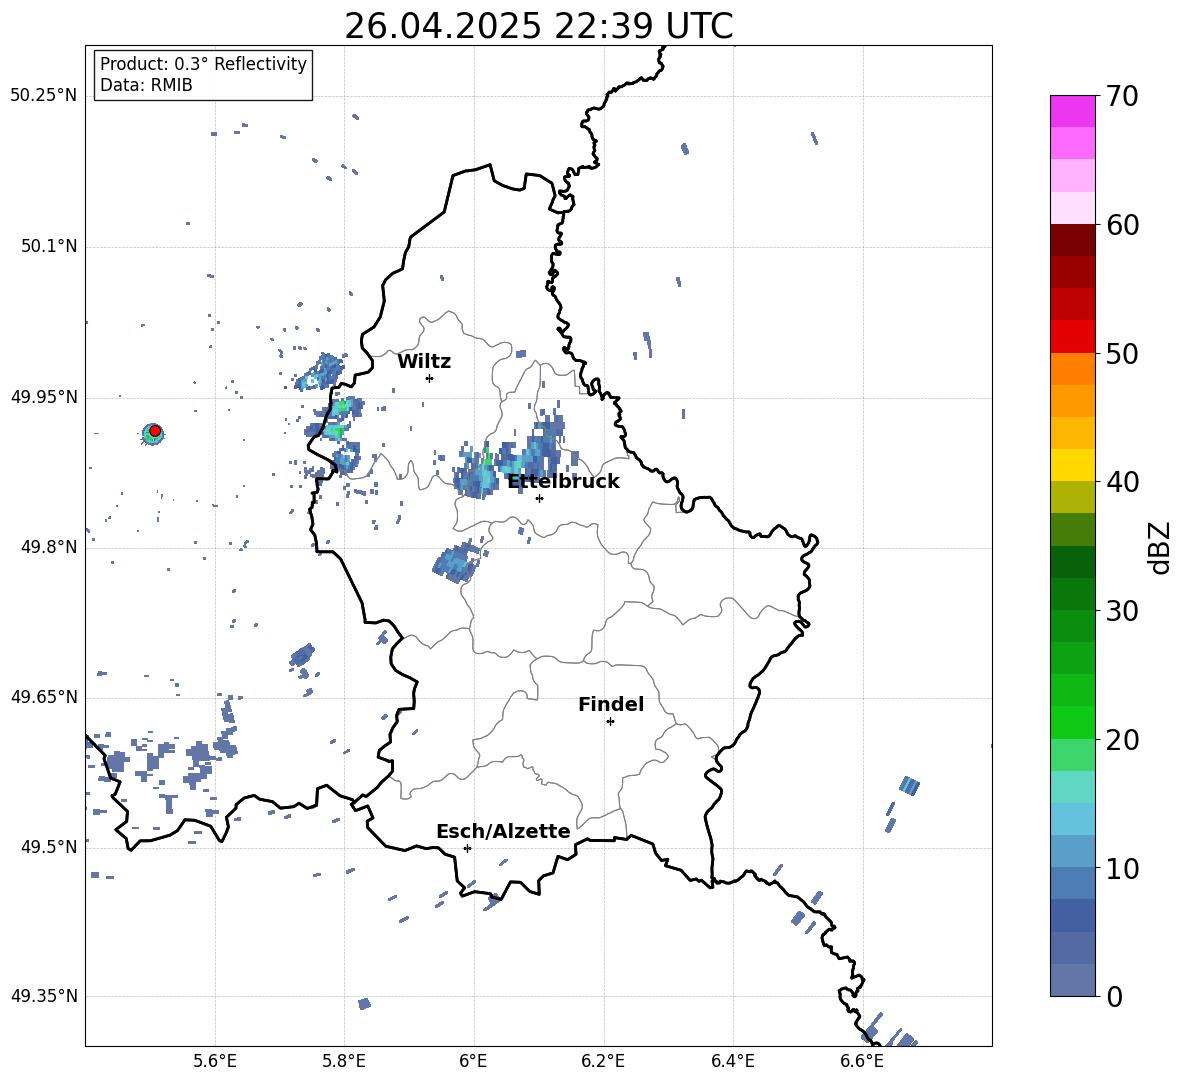This screenshot has height=1081, width=1184.
Task: Click the dBZ colorbar axis label
Action: pos(1159,547)
